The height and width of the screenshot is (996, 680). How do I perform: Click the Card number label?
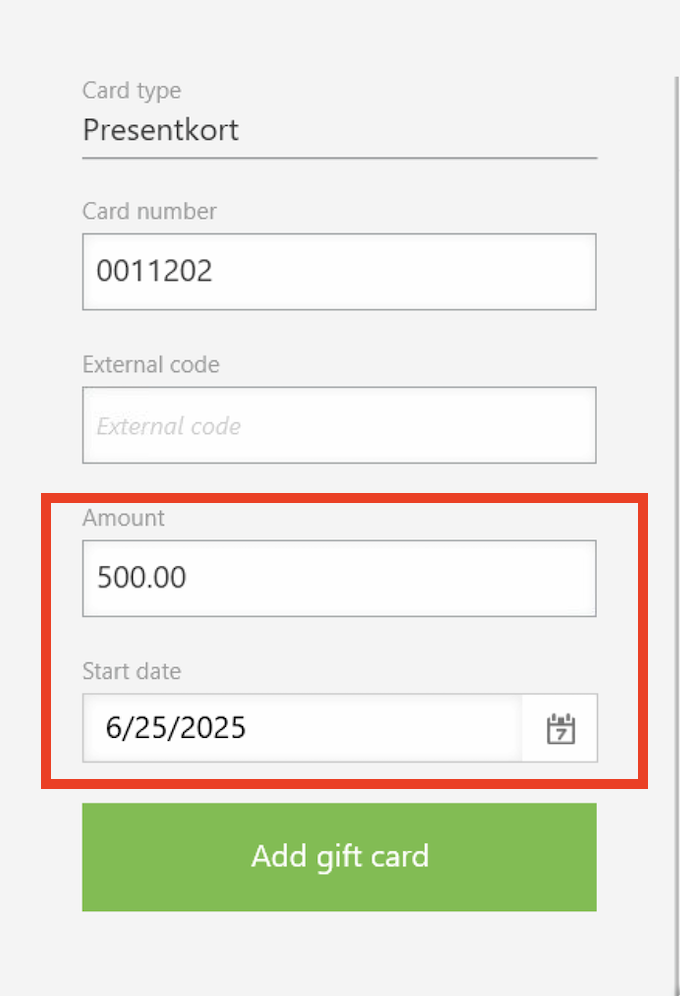(x=149, y=212)
